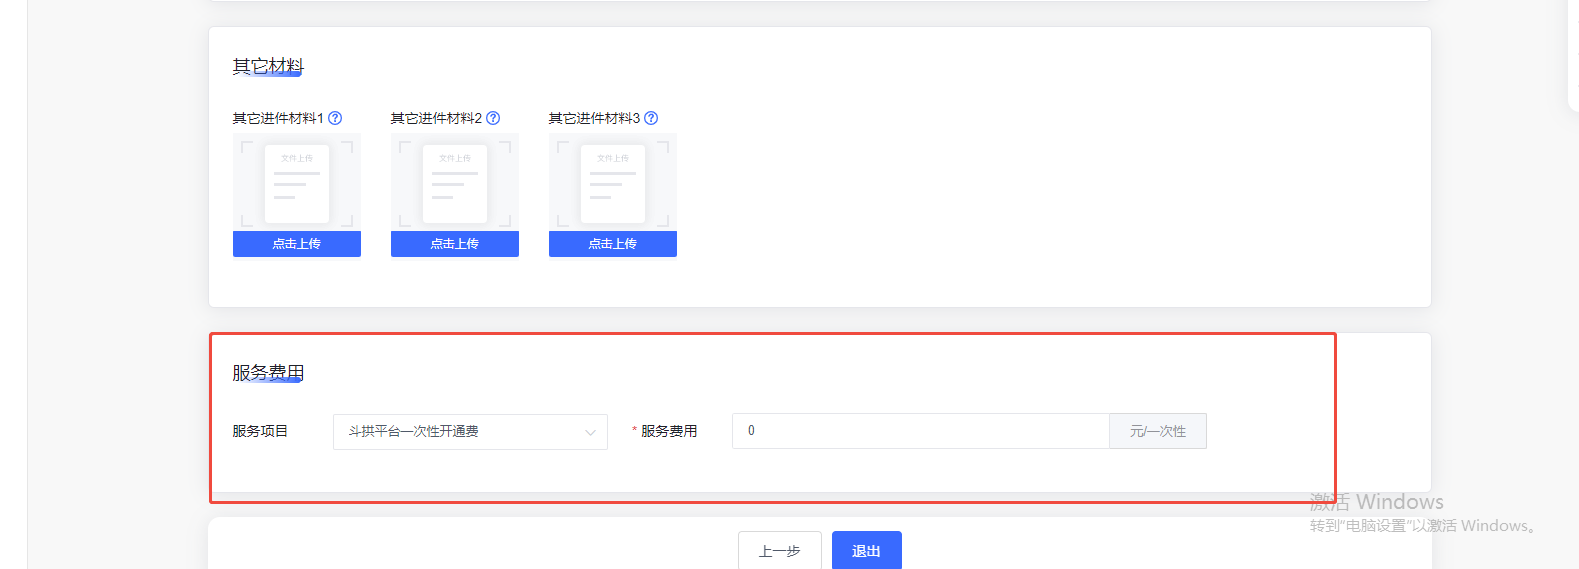Image resolution: width=1579 pixels, height=569 pixels.
Task: Click the 服务项目 field label
Action: click(x=260, y=431)
